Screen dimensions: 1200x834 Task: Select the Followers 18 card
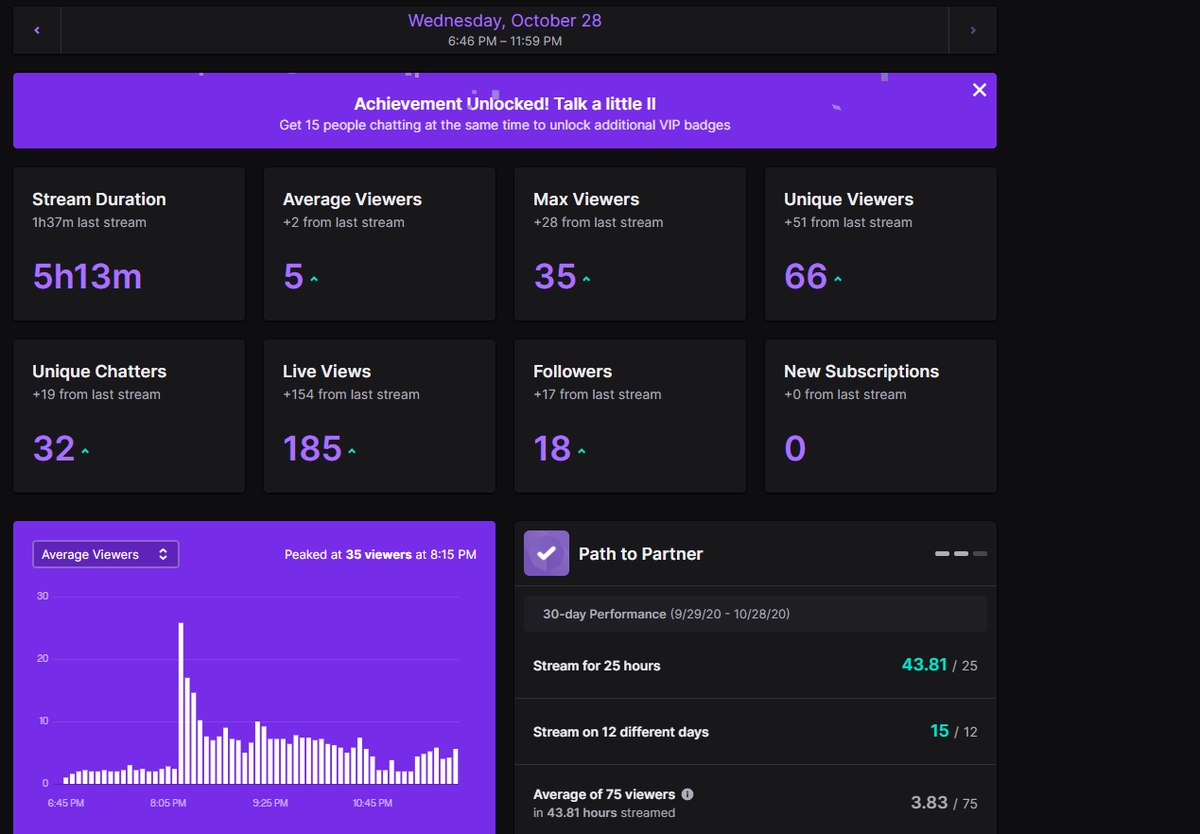pyautogui.click(x=630, y=416)
